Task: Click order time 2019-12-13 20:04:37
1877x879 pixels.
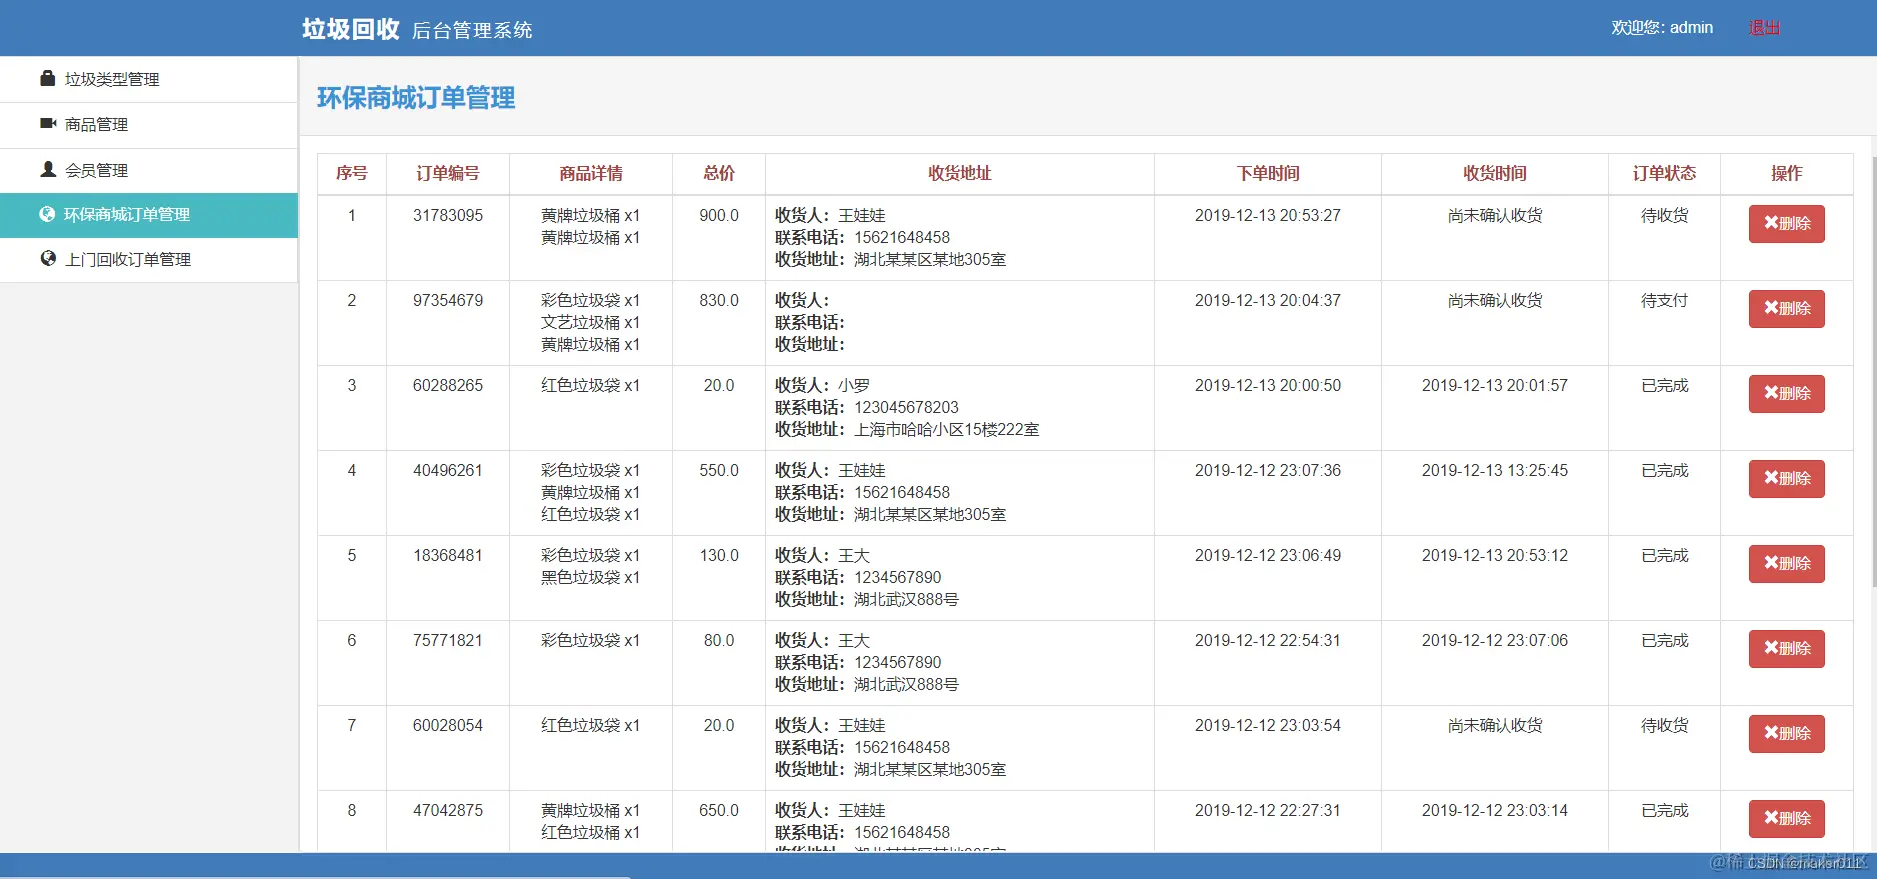Action: 1268,301
